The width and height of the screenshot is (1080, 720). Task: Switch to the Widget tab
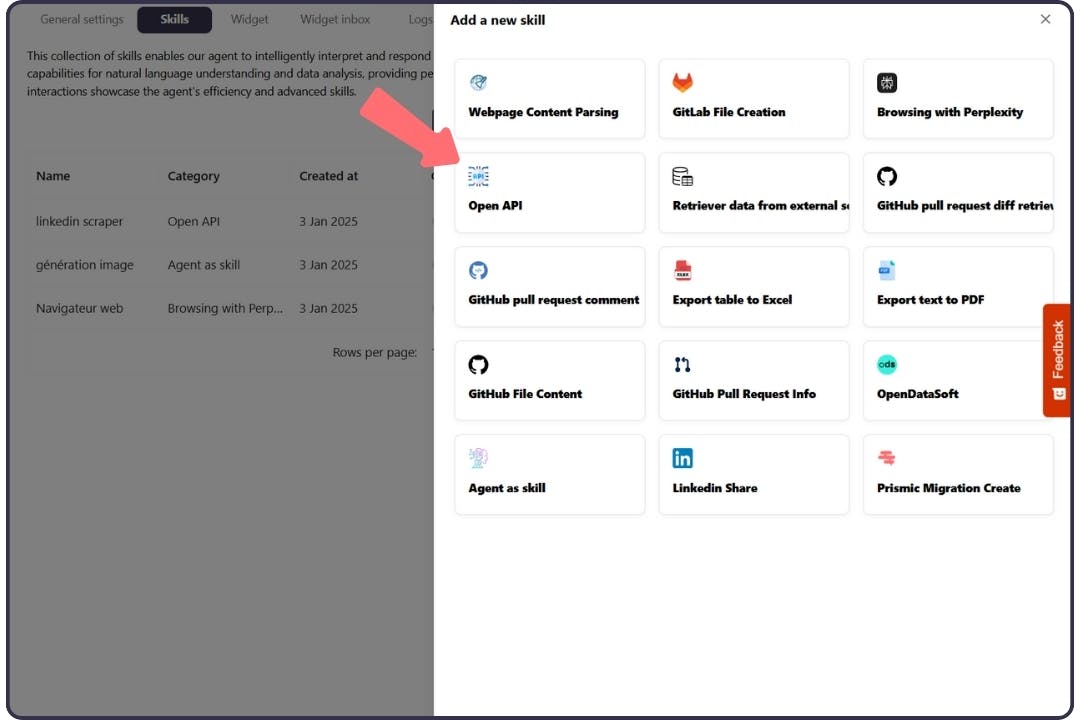click(x=249, y=19)
